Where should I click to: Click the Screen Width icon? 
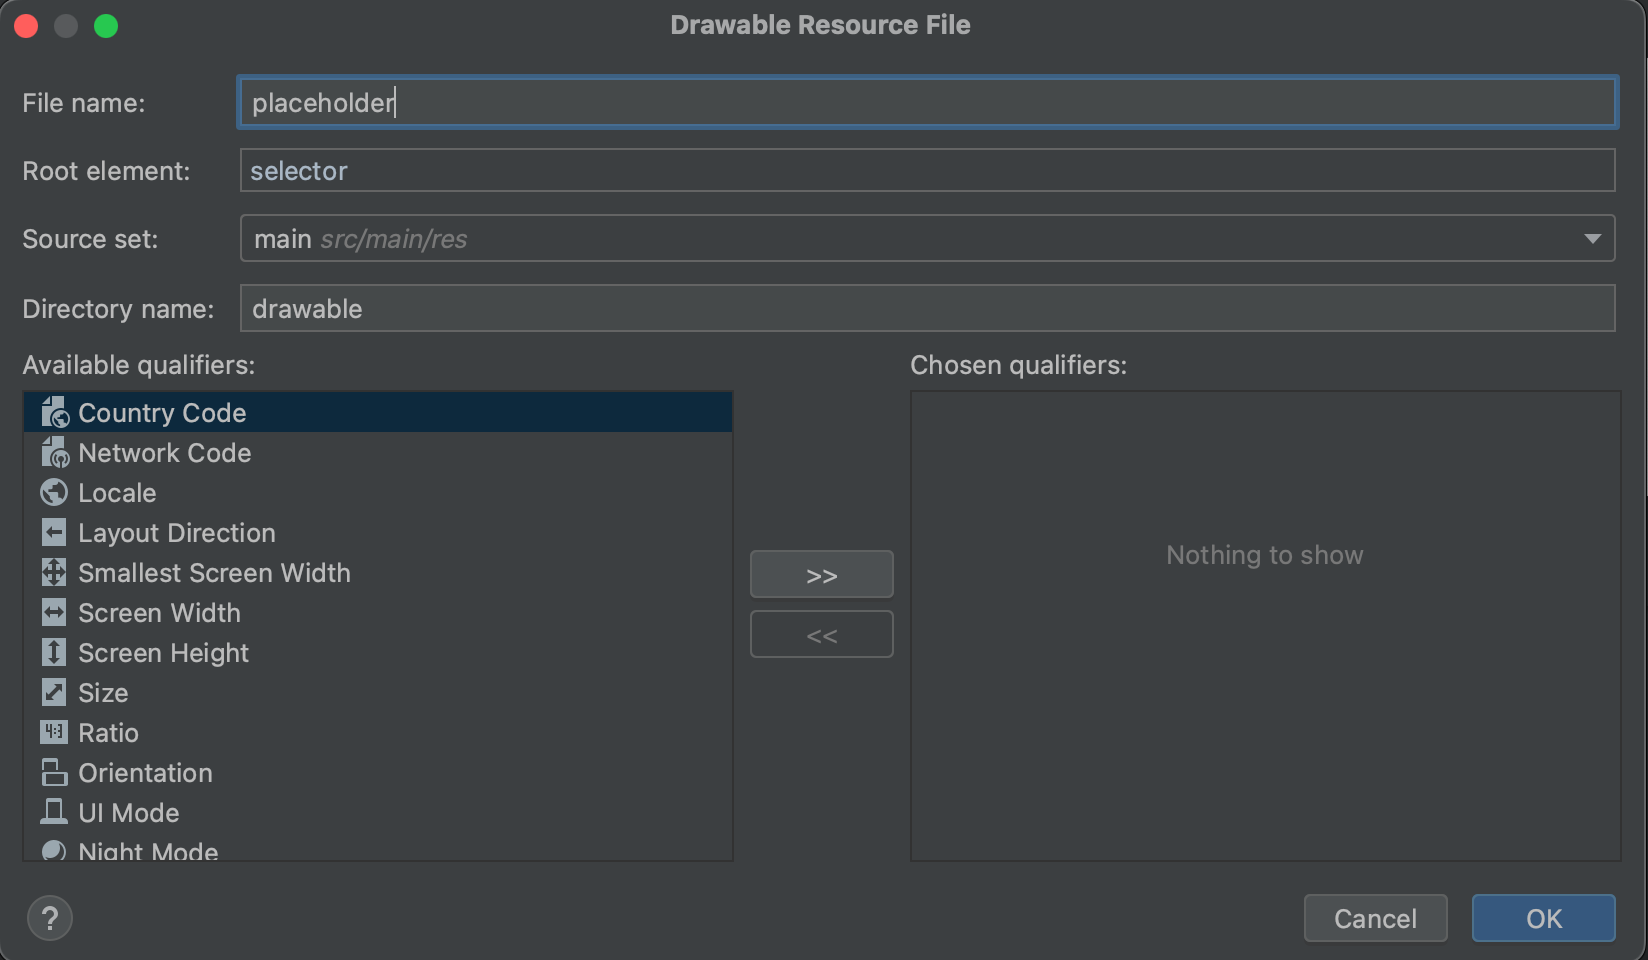coord(54,612)
